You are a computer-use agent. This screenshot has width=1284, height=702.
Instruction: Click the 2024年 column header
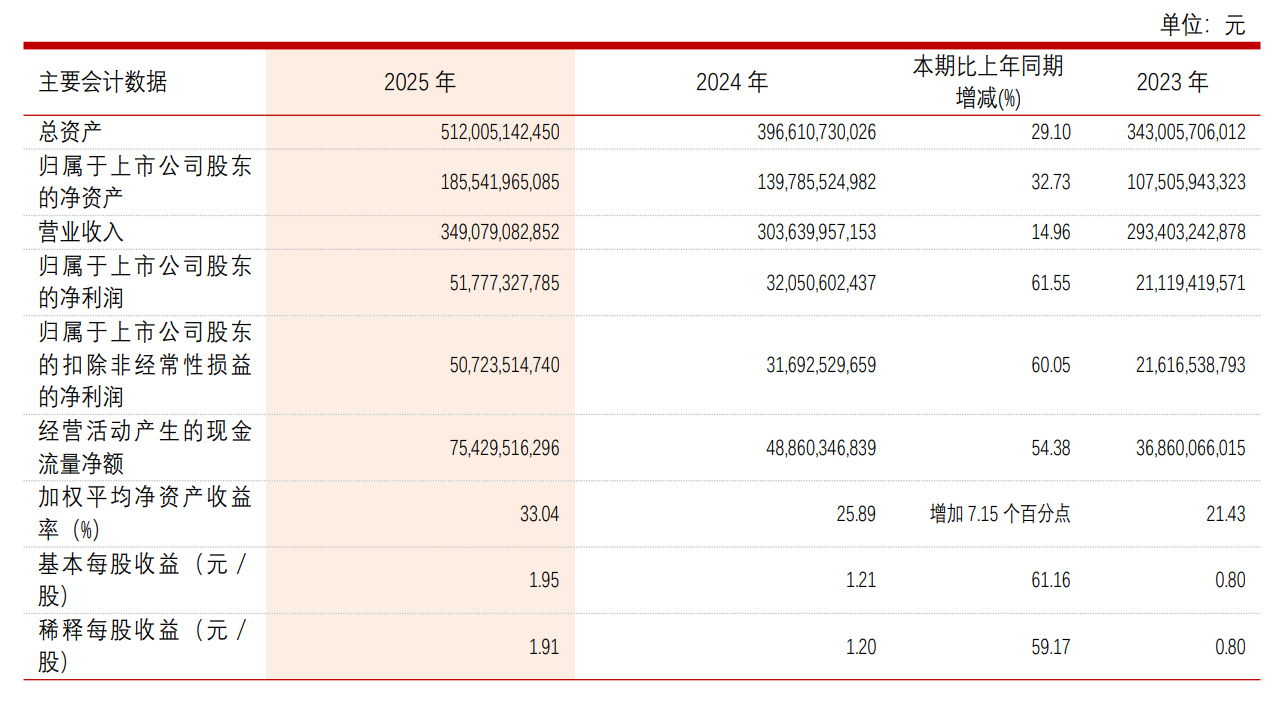(x=732, y=83)
